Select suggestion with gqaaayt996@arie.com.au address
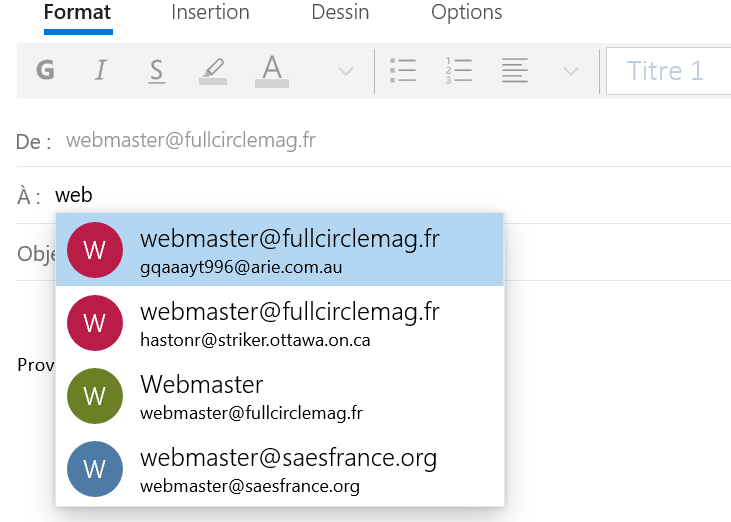731x522 pixels. [280, 250]
